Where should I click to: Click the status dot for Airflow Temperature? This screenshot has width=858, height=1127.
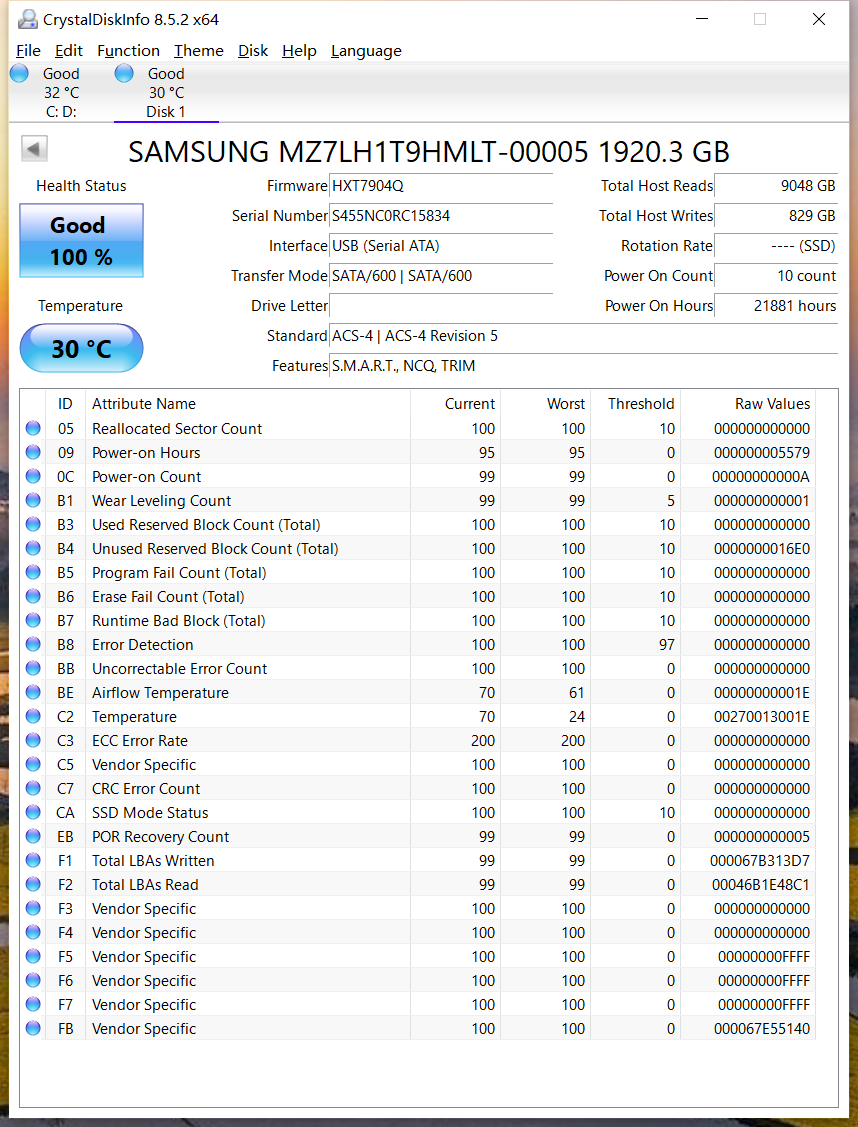coord(33,692)
